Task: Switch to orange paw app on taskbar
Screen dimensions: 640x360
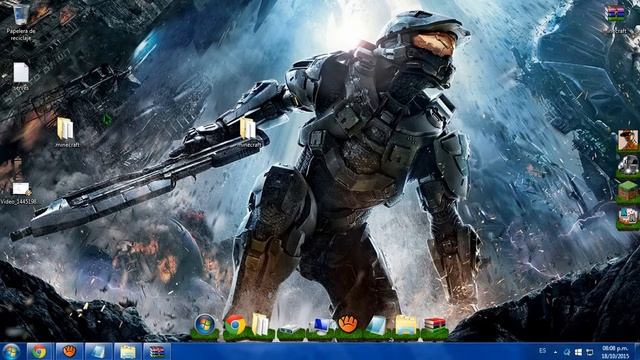Action: pos(69,352)
